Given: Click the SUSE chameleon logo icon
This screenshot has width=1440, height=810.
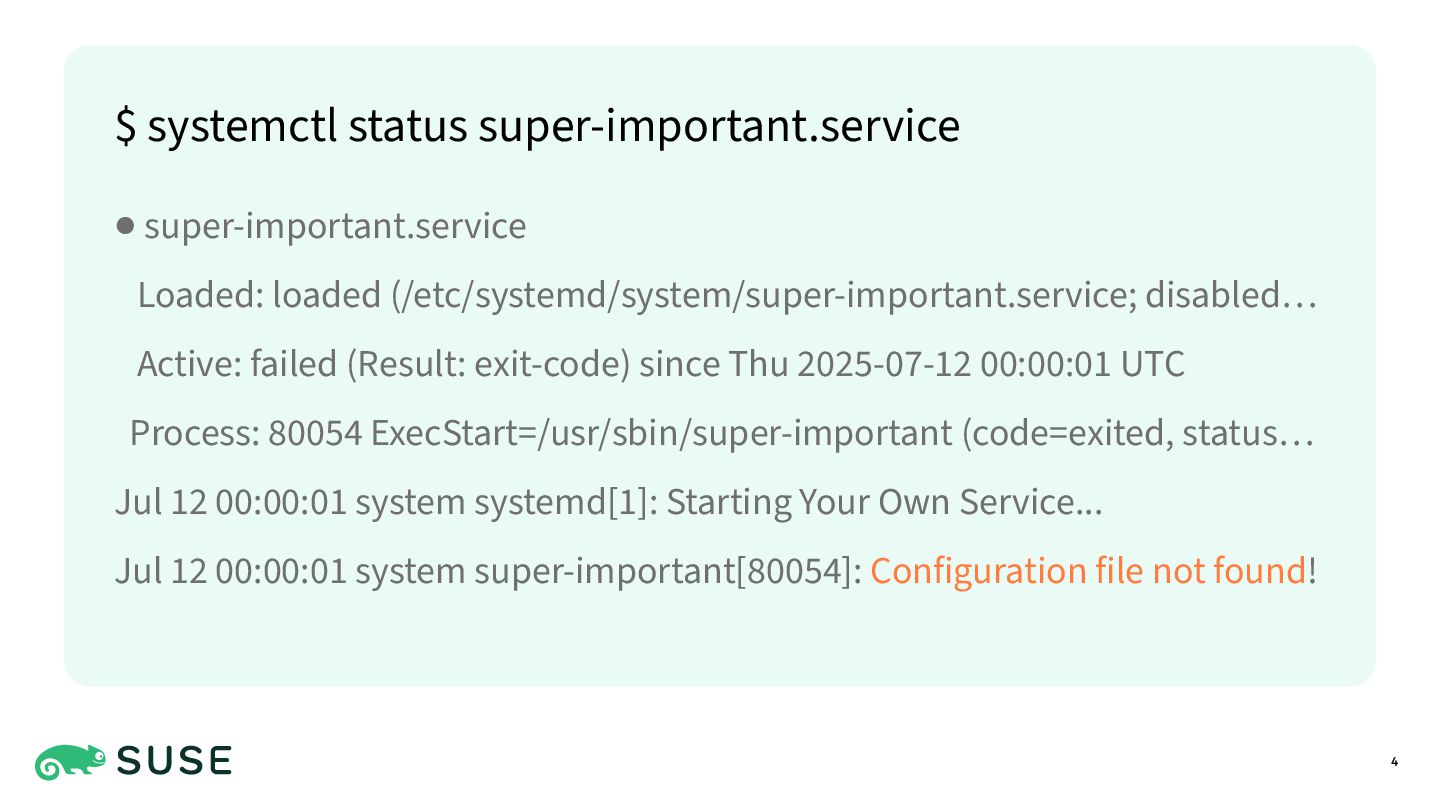Looking at the screenshot, I should tap(70, 762).
